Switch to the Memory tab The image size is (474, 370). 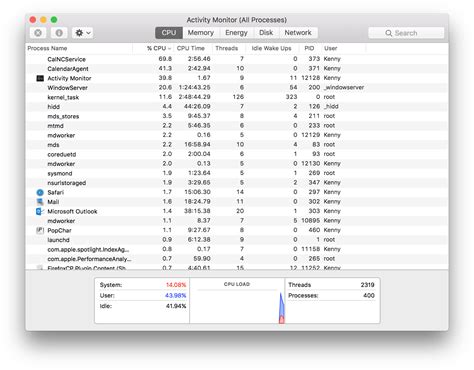[x=200, y=33]
